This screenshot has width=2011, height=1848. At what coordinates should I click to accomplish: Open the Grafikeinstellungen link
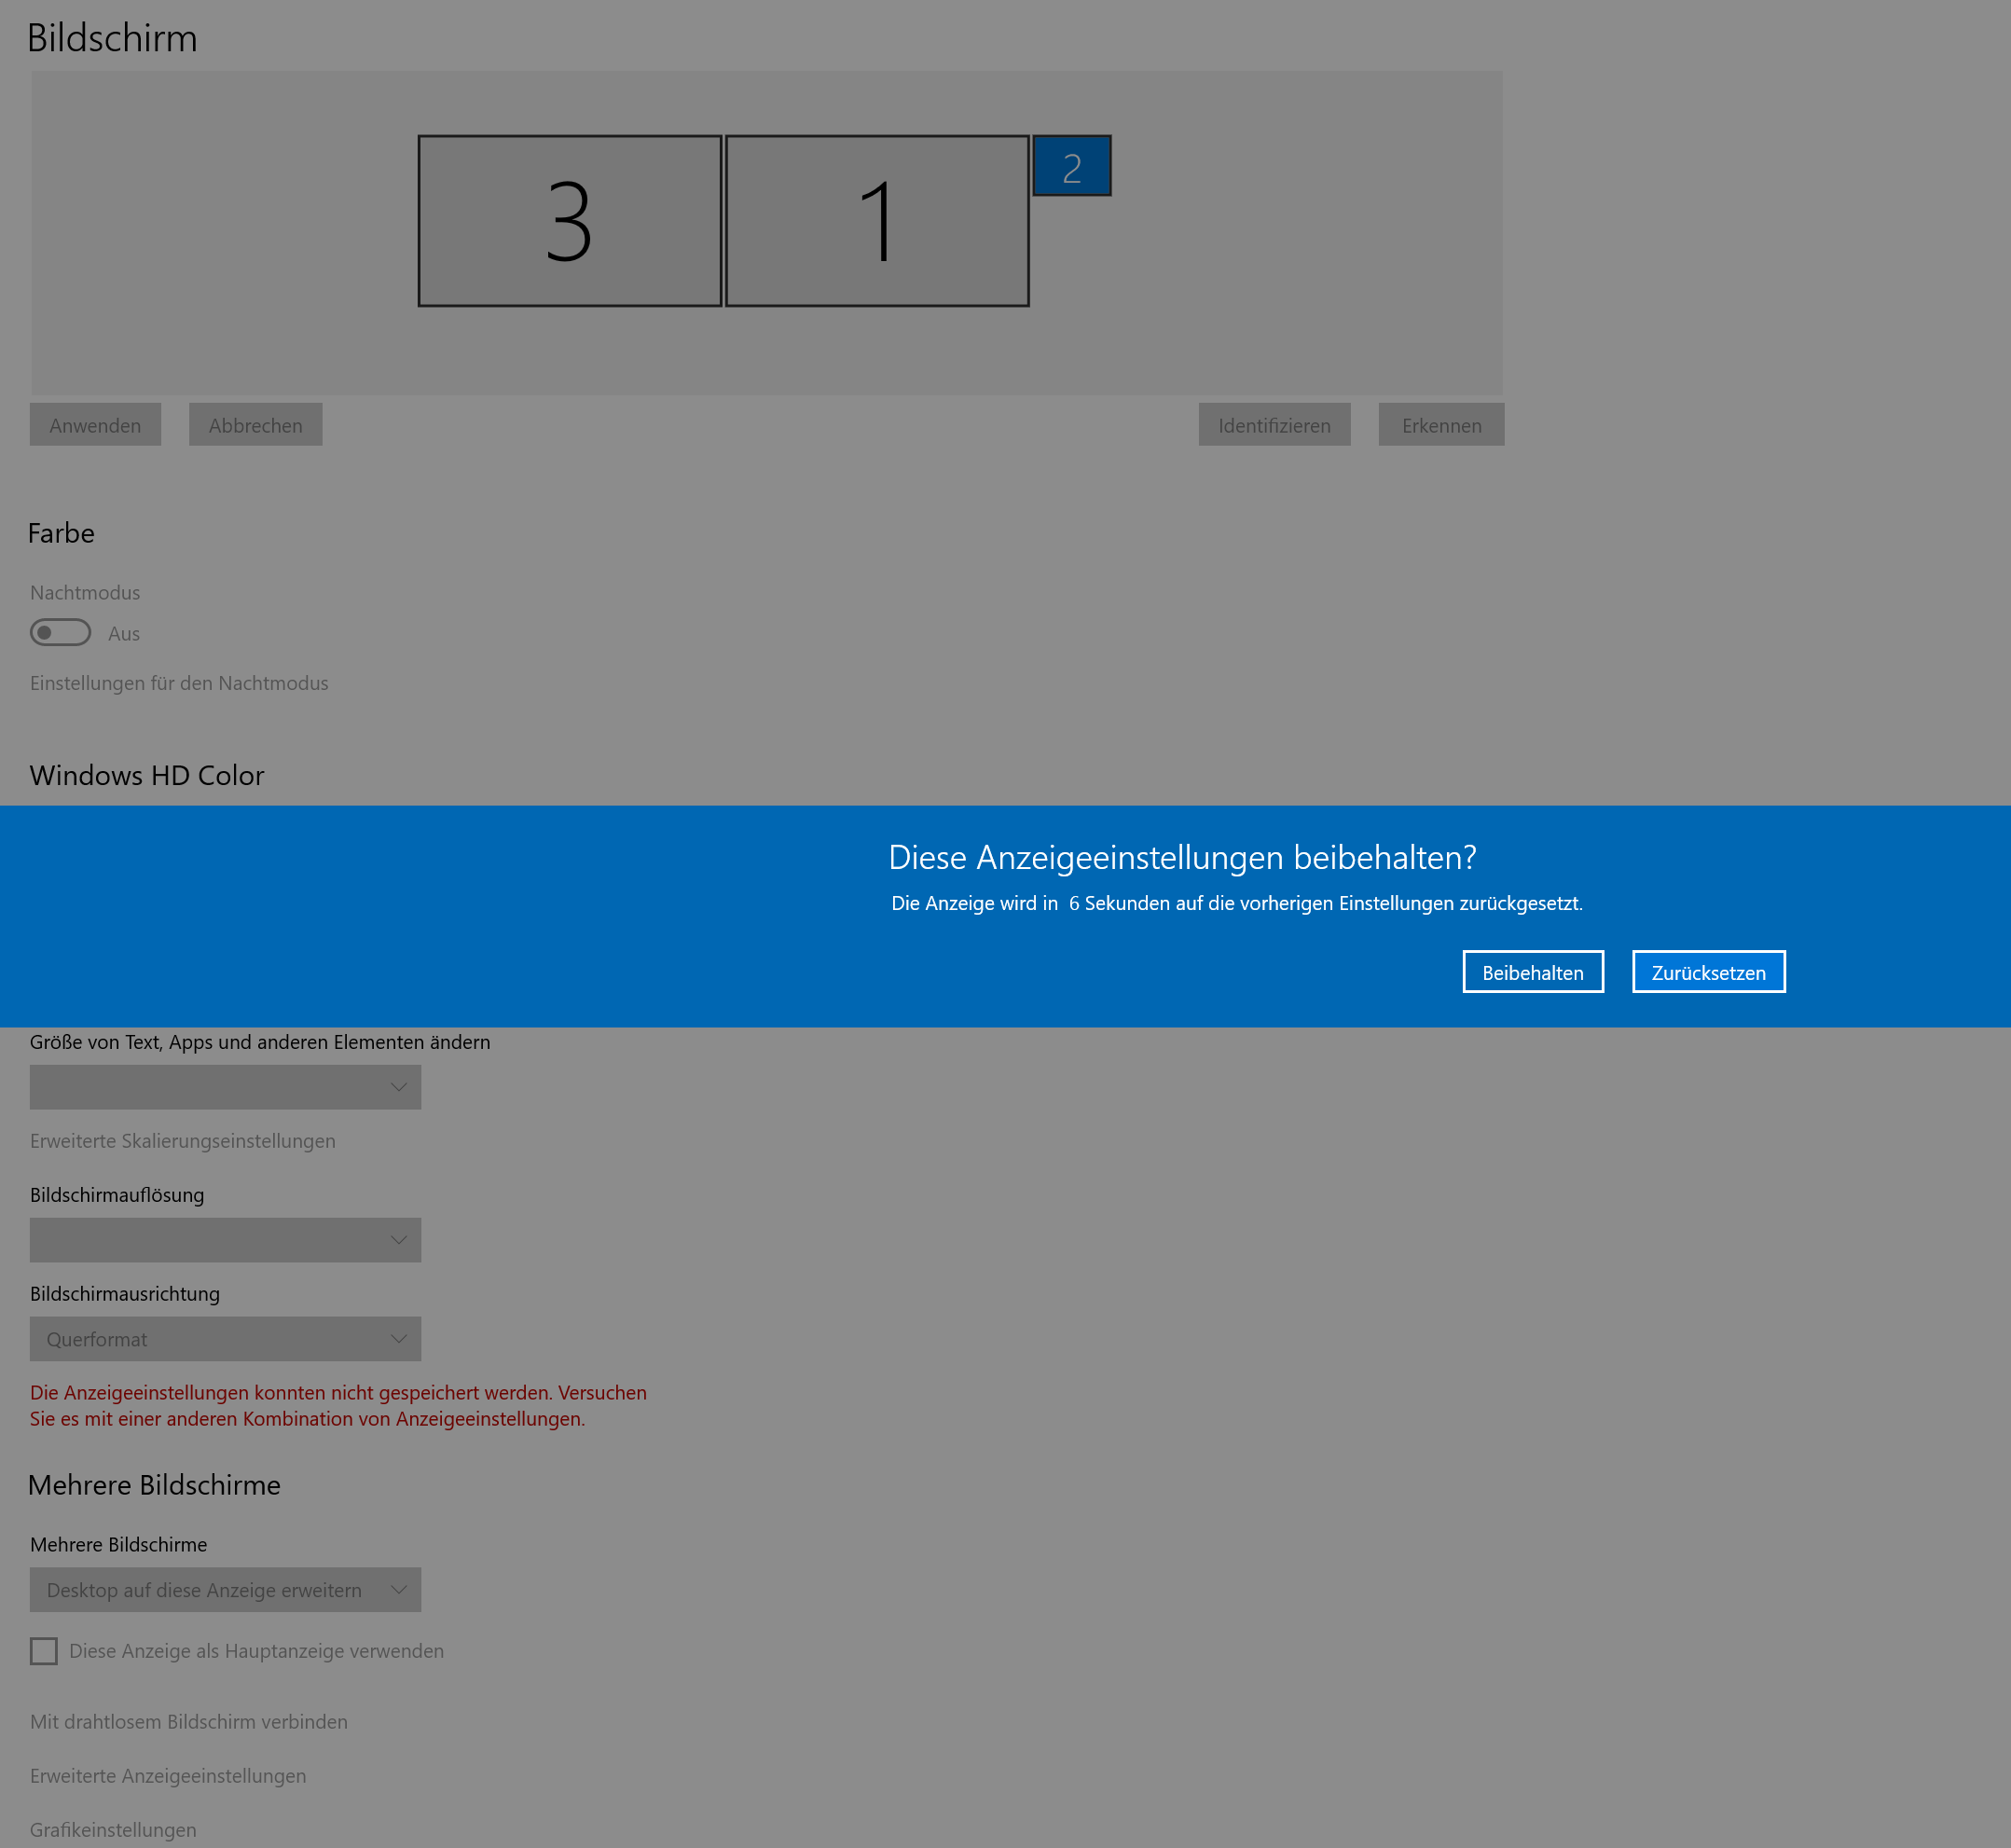(113, 1830)
